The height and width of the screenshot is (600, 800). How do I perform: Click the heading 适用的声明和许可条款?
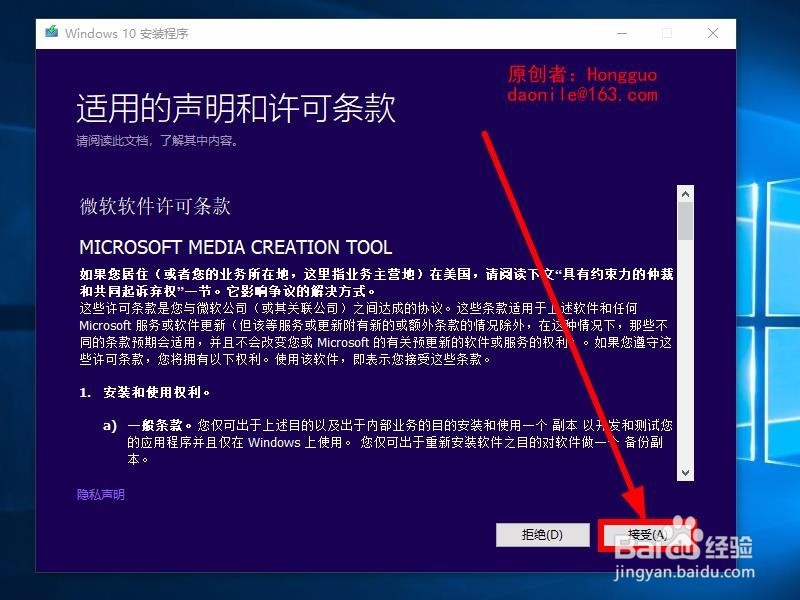pyautogui.click(x=236, y=108)
